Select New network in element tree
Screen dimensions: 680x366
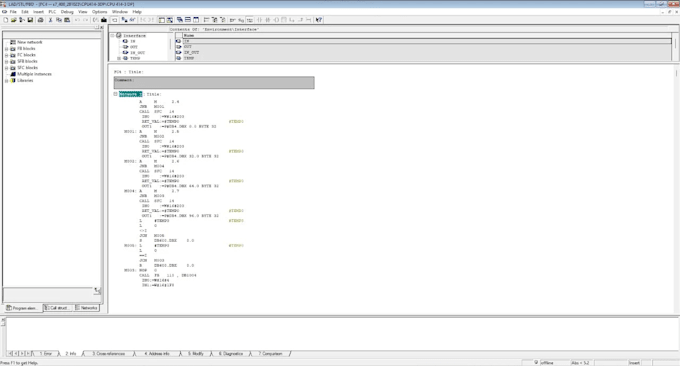(29, 42)
